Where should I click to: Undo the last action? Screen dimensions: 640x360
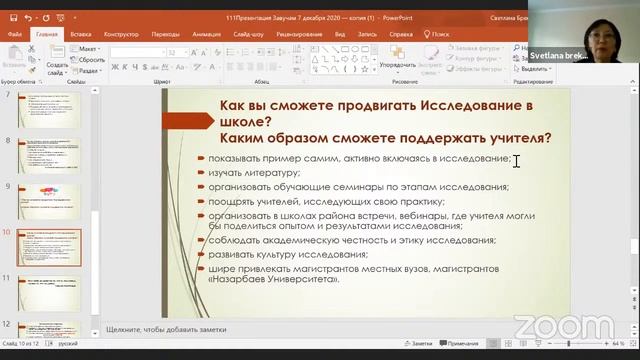point(28,18)
